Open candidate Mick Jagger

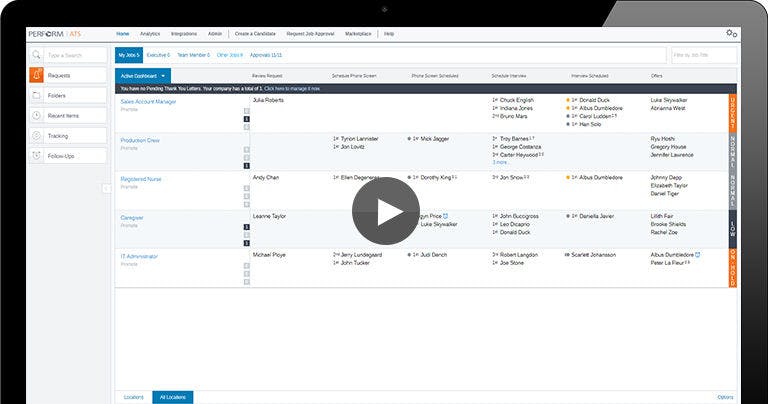[x=435, y=139]
